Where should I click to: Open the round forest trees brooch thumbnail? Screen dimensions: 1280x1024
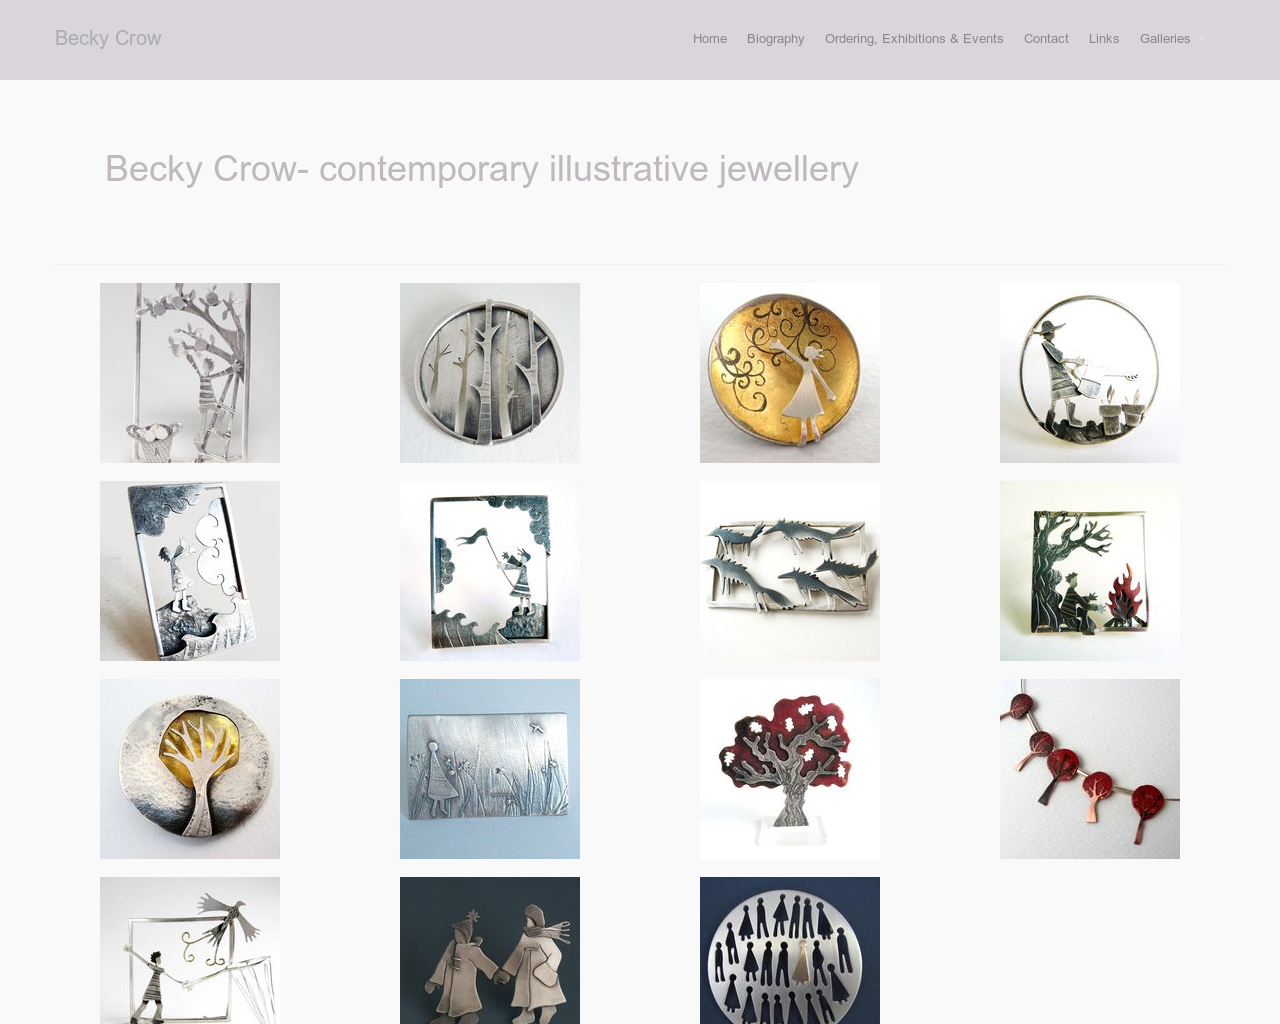pos(490,373)
